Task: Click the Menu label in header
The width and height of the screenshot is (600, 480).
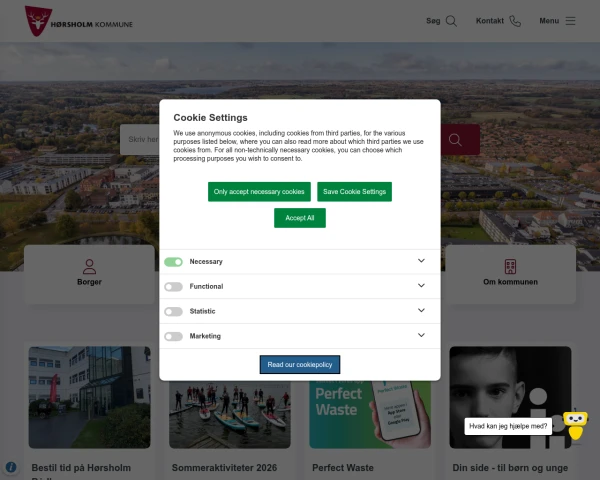Action: tap(549, 21)
